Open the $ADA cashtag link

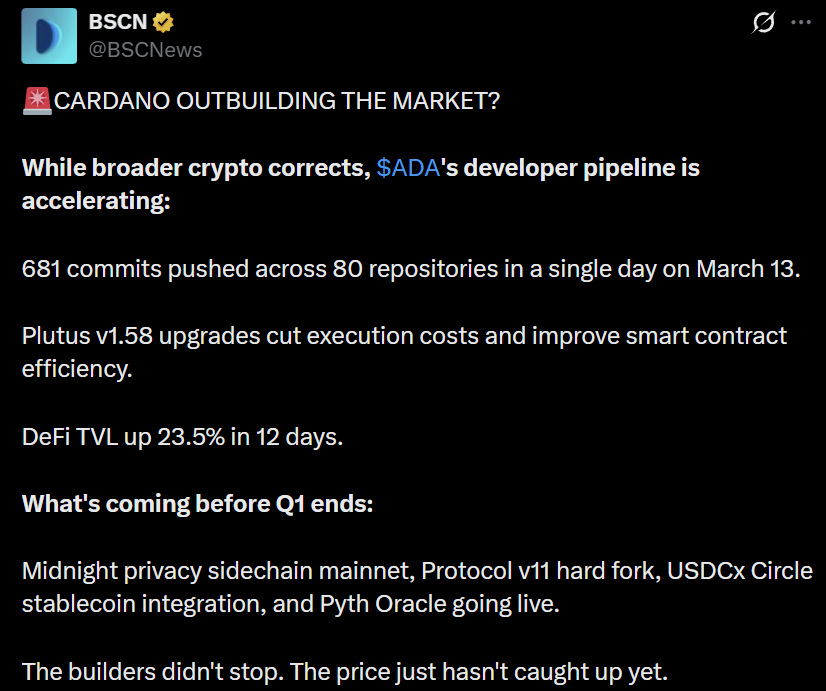coord(409,168)
